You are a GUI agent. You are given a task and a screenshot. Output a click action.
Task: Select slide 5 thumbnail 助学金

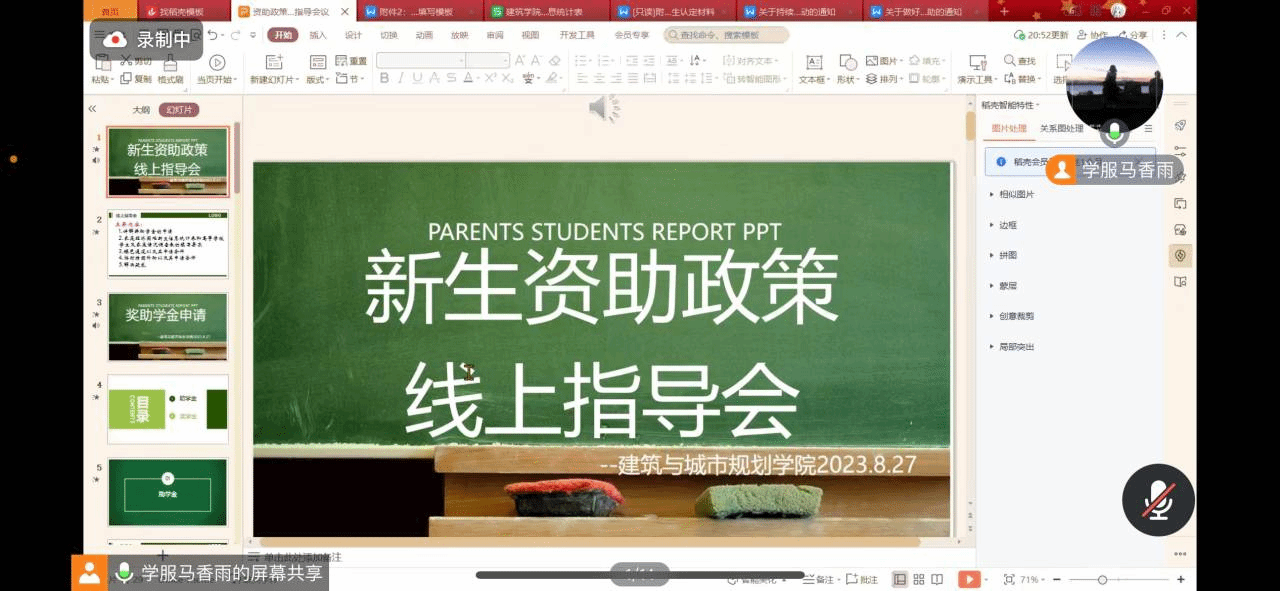pyautogui.click(x=168, y=491)
